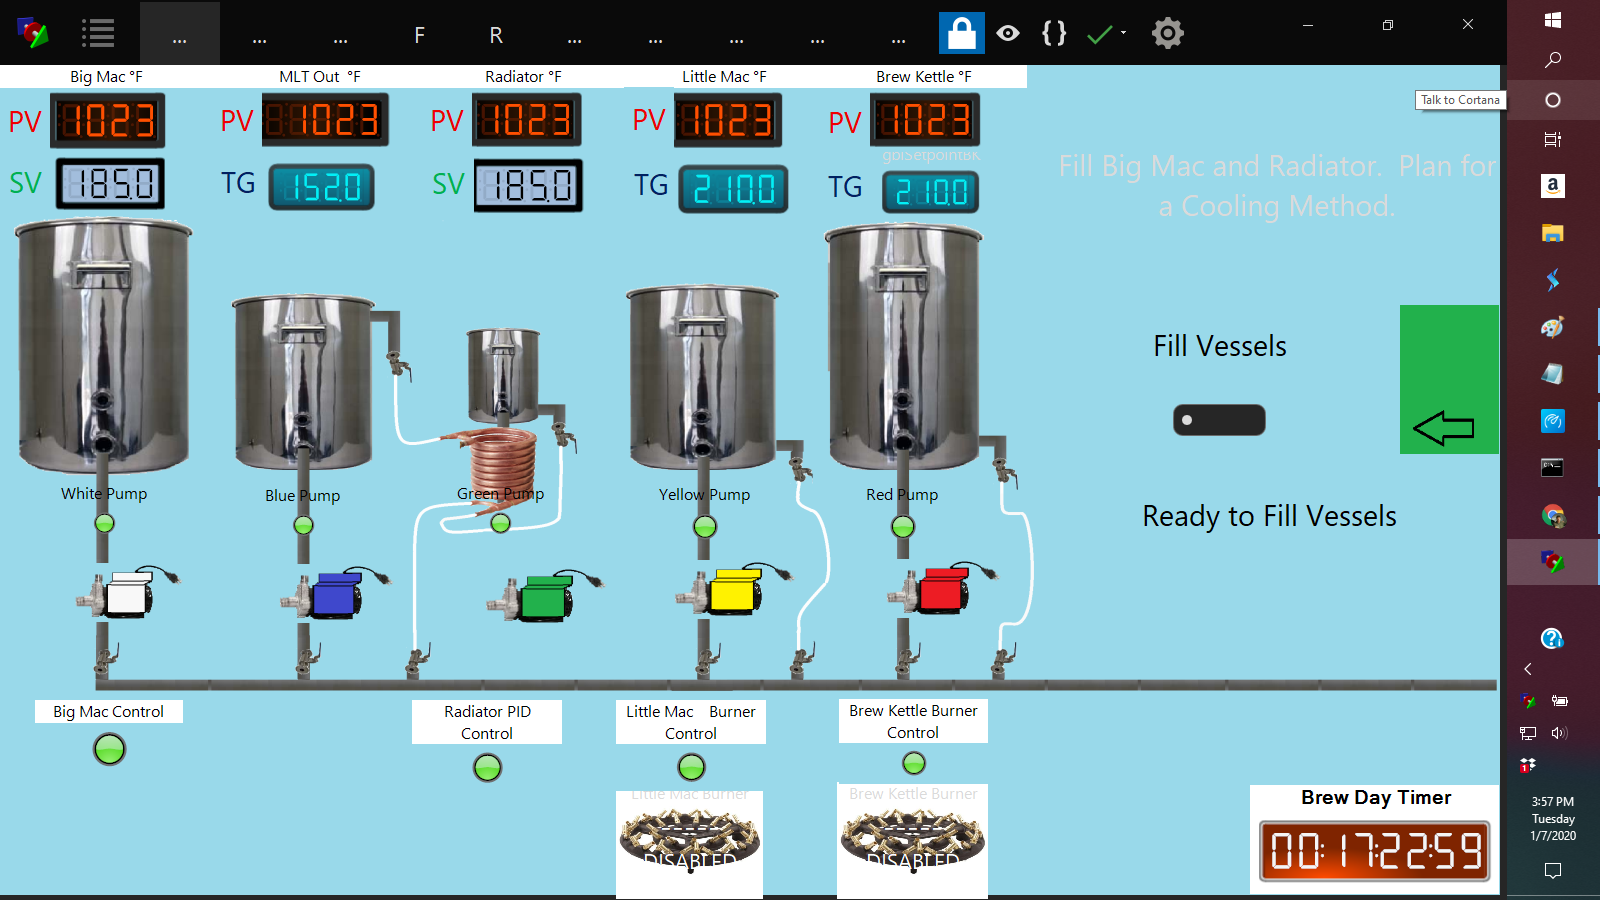
Task: Click the Little Mac TG 210.0 target display
Action: click(734, 189)
